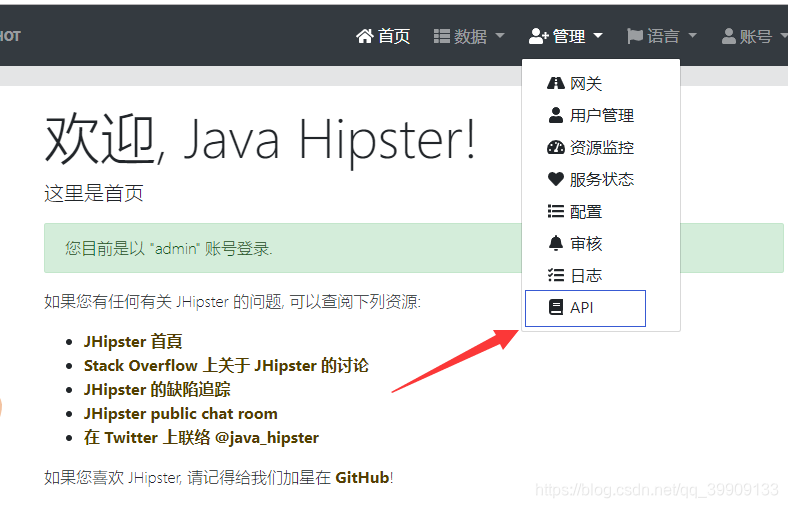Click the tasks icon for 日志

click(556, 275)
